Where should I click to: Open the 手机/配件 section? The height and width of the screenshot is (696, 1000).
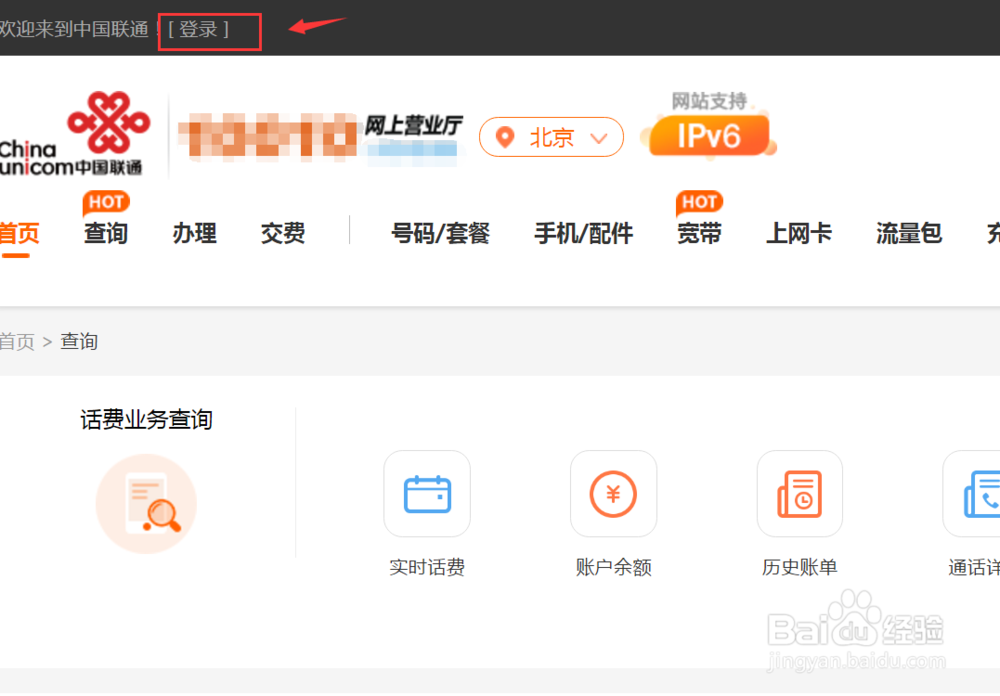[584, 234]
